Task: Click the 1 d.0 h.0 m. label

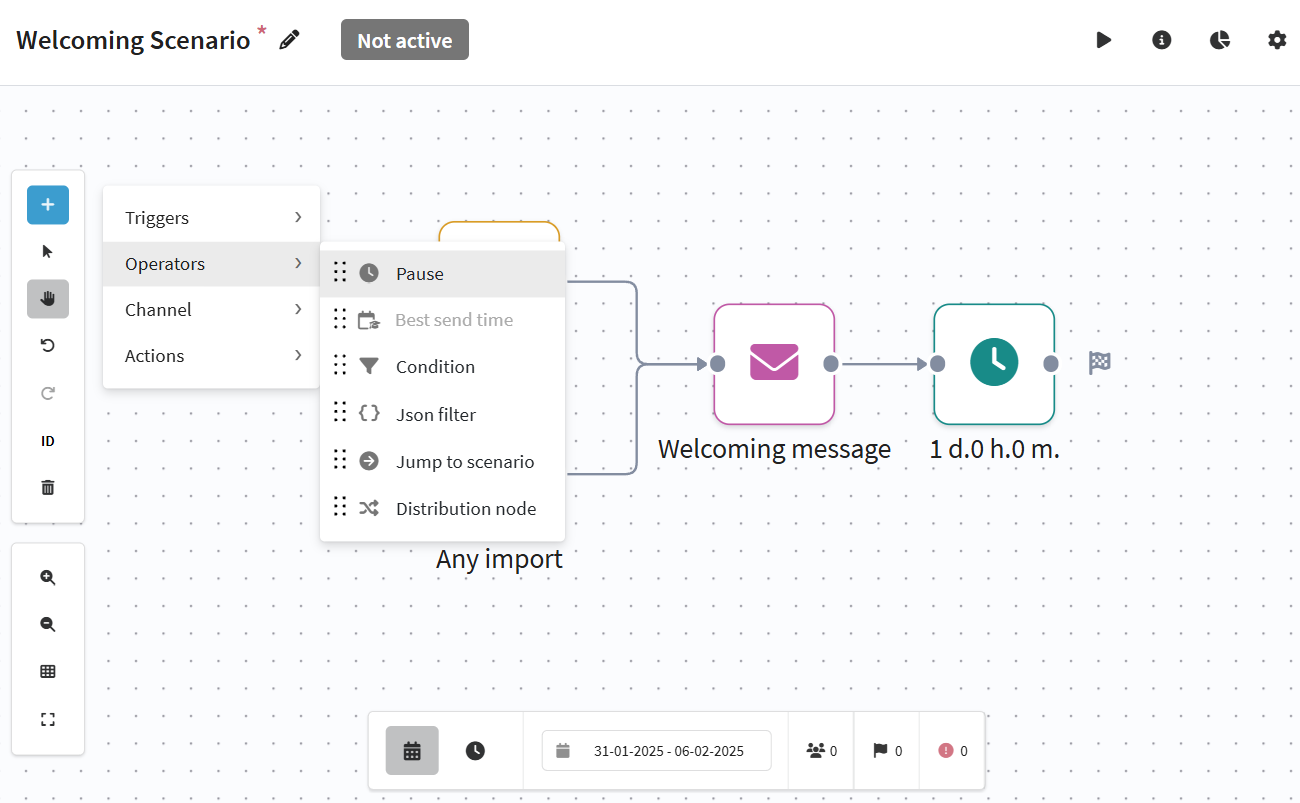Action: [x=994, y=449]
